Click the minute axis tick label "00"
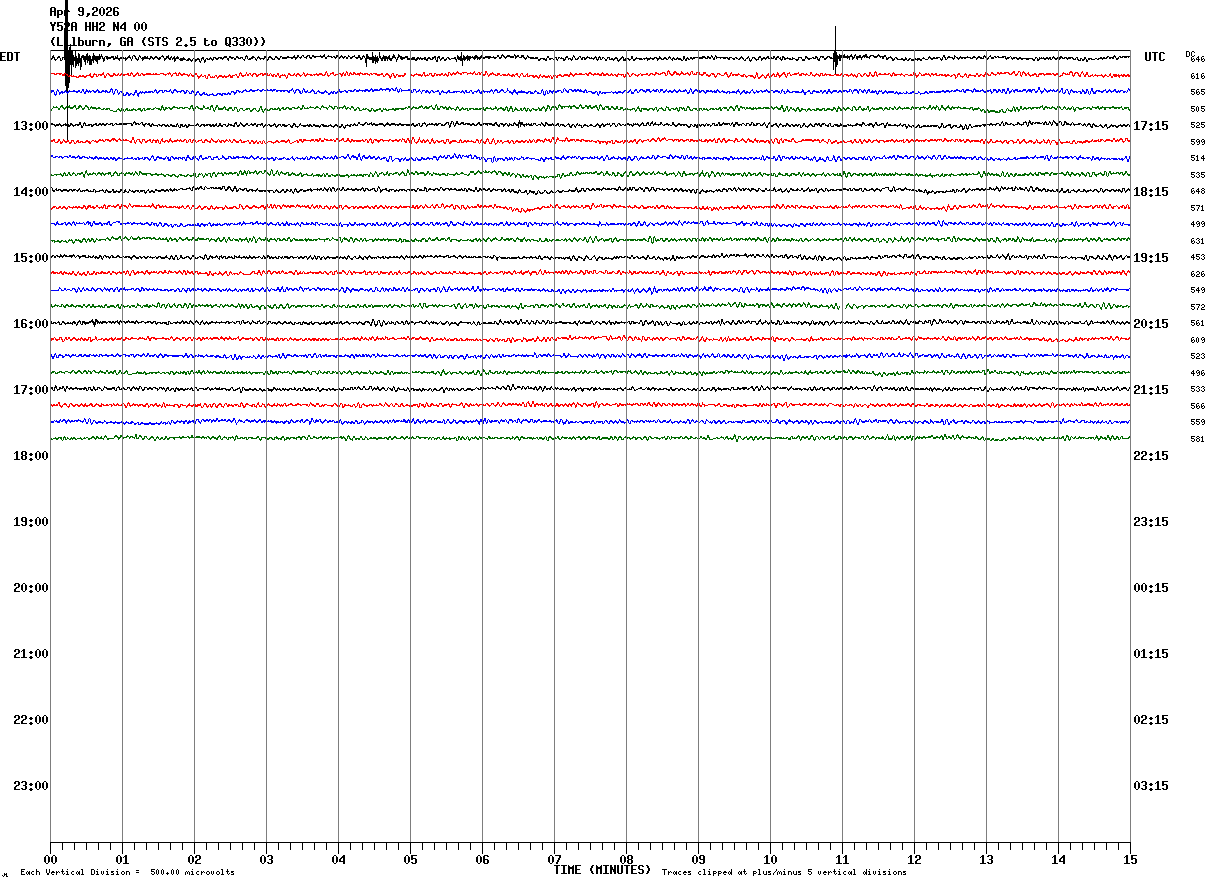 tap(50, 860)
